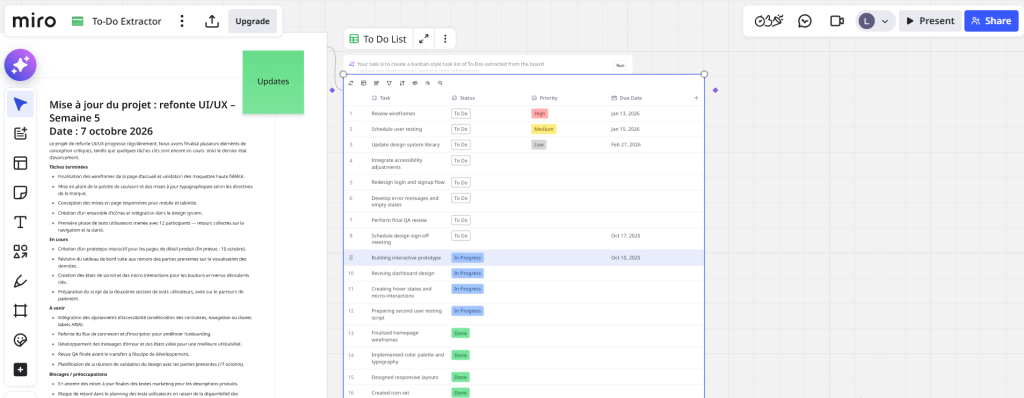Open the Medium priority tag

pos(543,129)
